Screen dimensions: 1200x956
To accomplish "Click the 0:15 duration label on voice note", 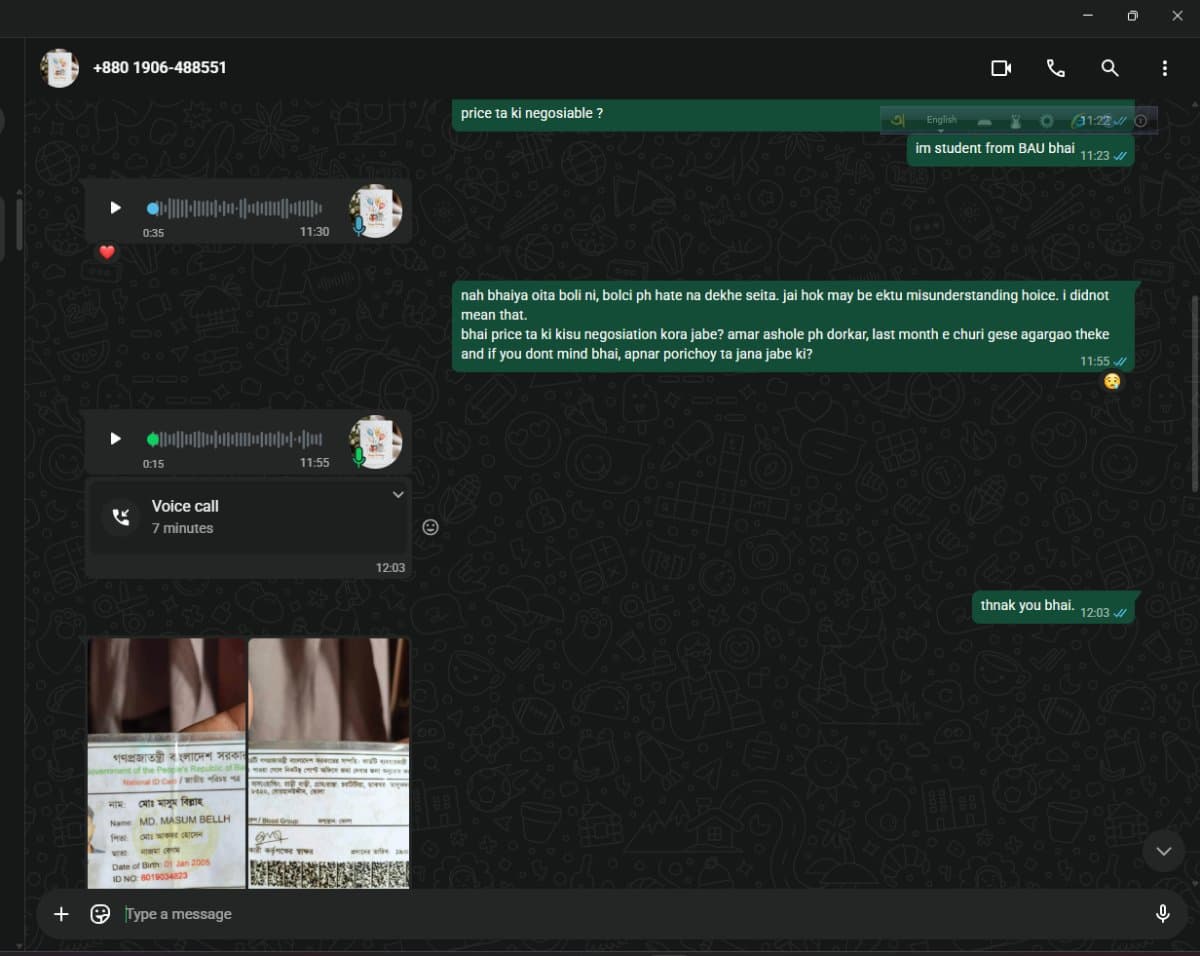I will (x=153, y=464).
